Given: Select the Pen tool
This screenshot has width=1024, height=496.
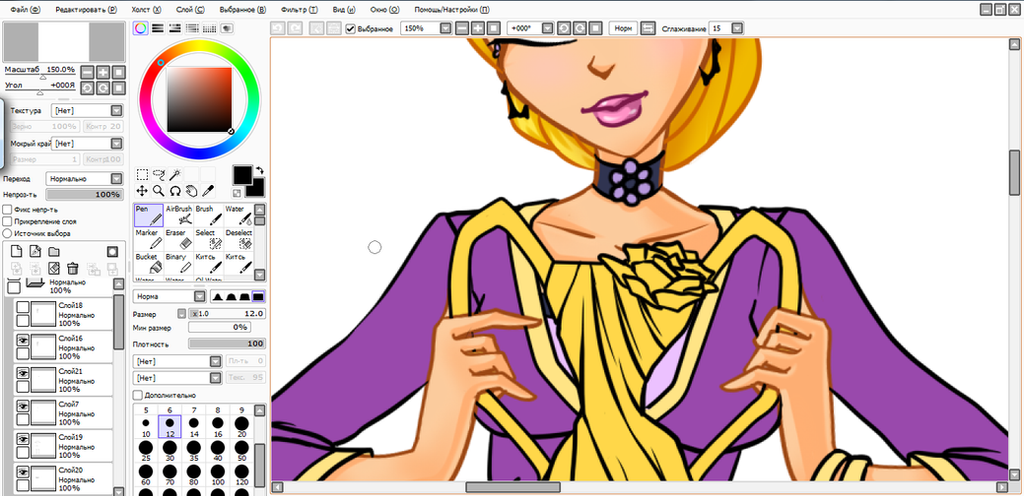Looking at the screenshot, I should [148, 215].
